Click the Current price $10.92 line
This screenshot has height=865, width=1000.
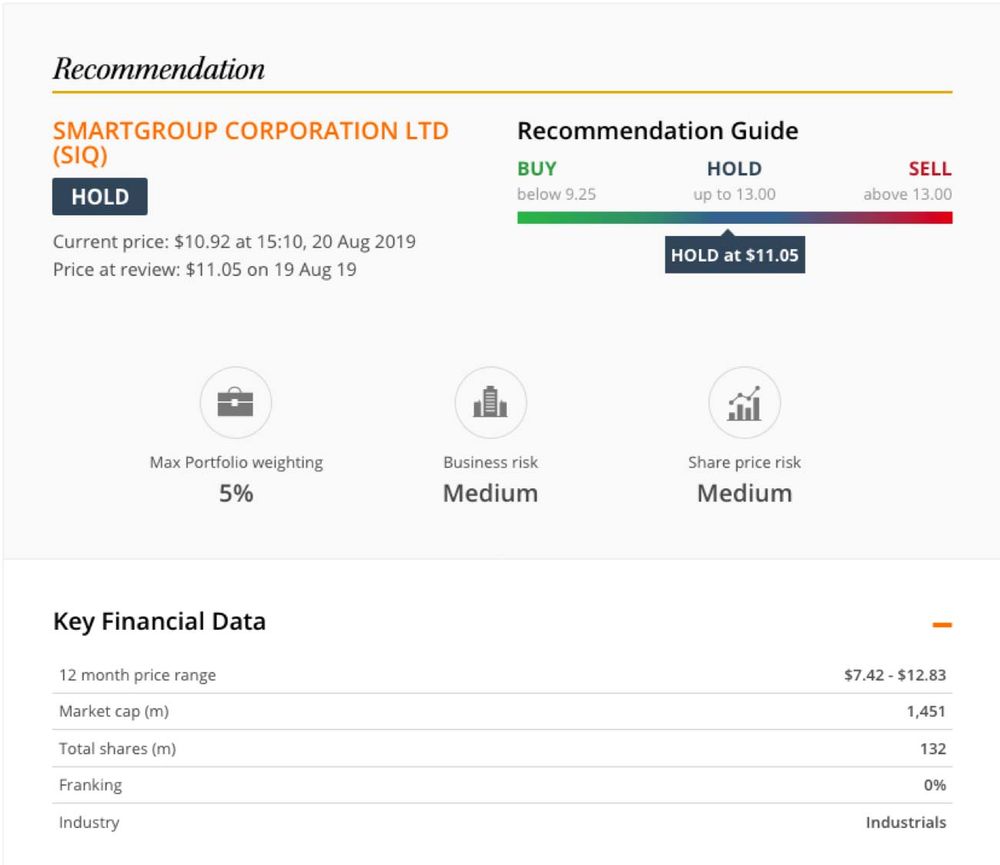(234, 242)
